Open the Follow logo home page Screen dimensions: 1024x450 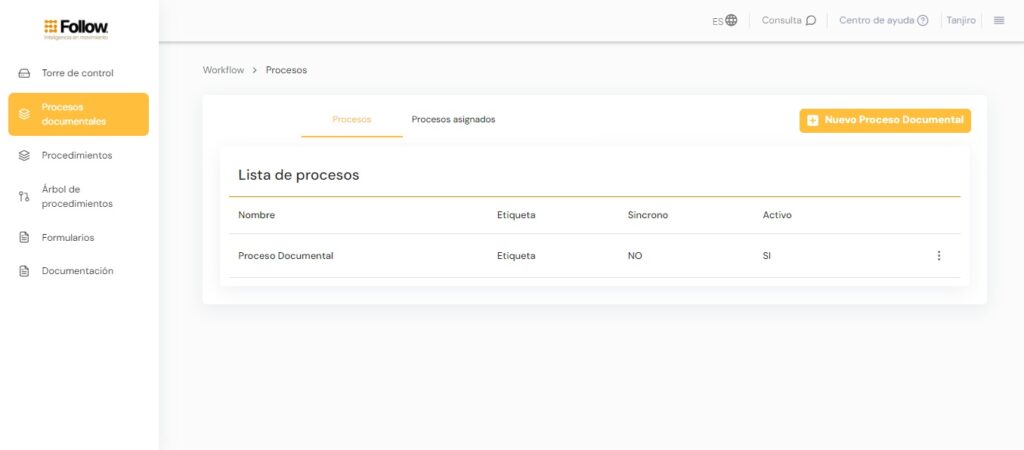[x=76, y=27]
